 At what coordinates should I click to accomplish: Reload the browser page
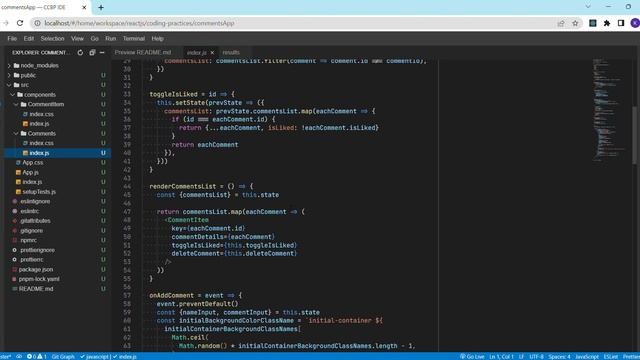pyautogui.click(x=20, y=23)
